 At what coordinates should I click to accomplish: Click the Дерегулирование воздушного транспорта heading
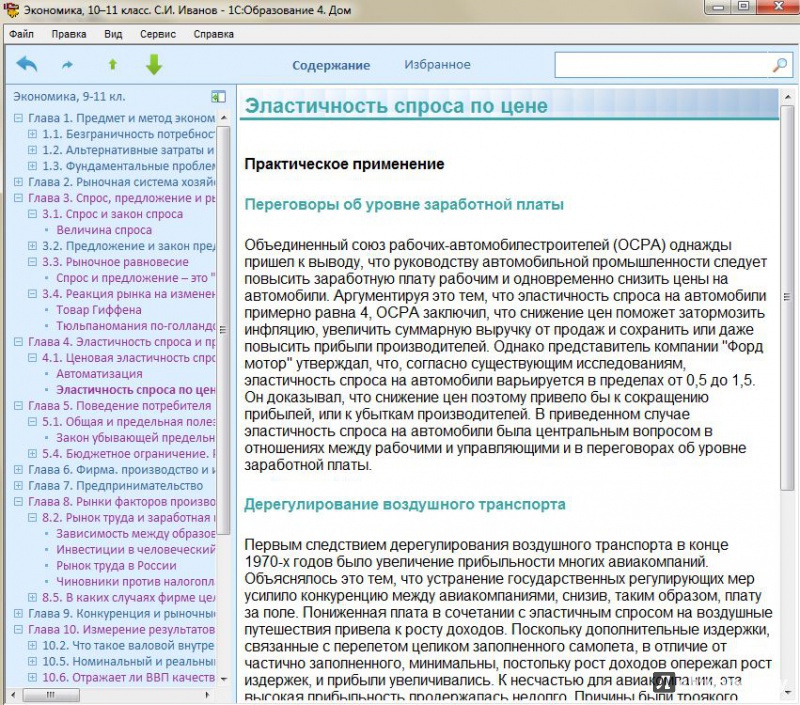pos(405,505)
